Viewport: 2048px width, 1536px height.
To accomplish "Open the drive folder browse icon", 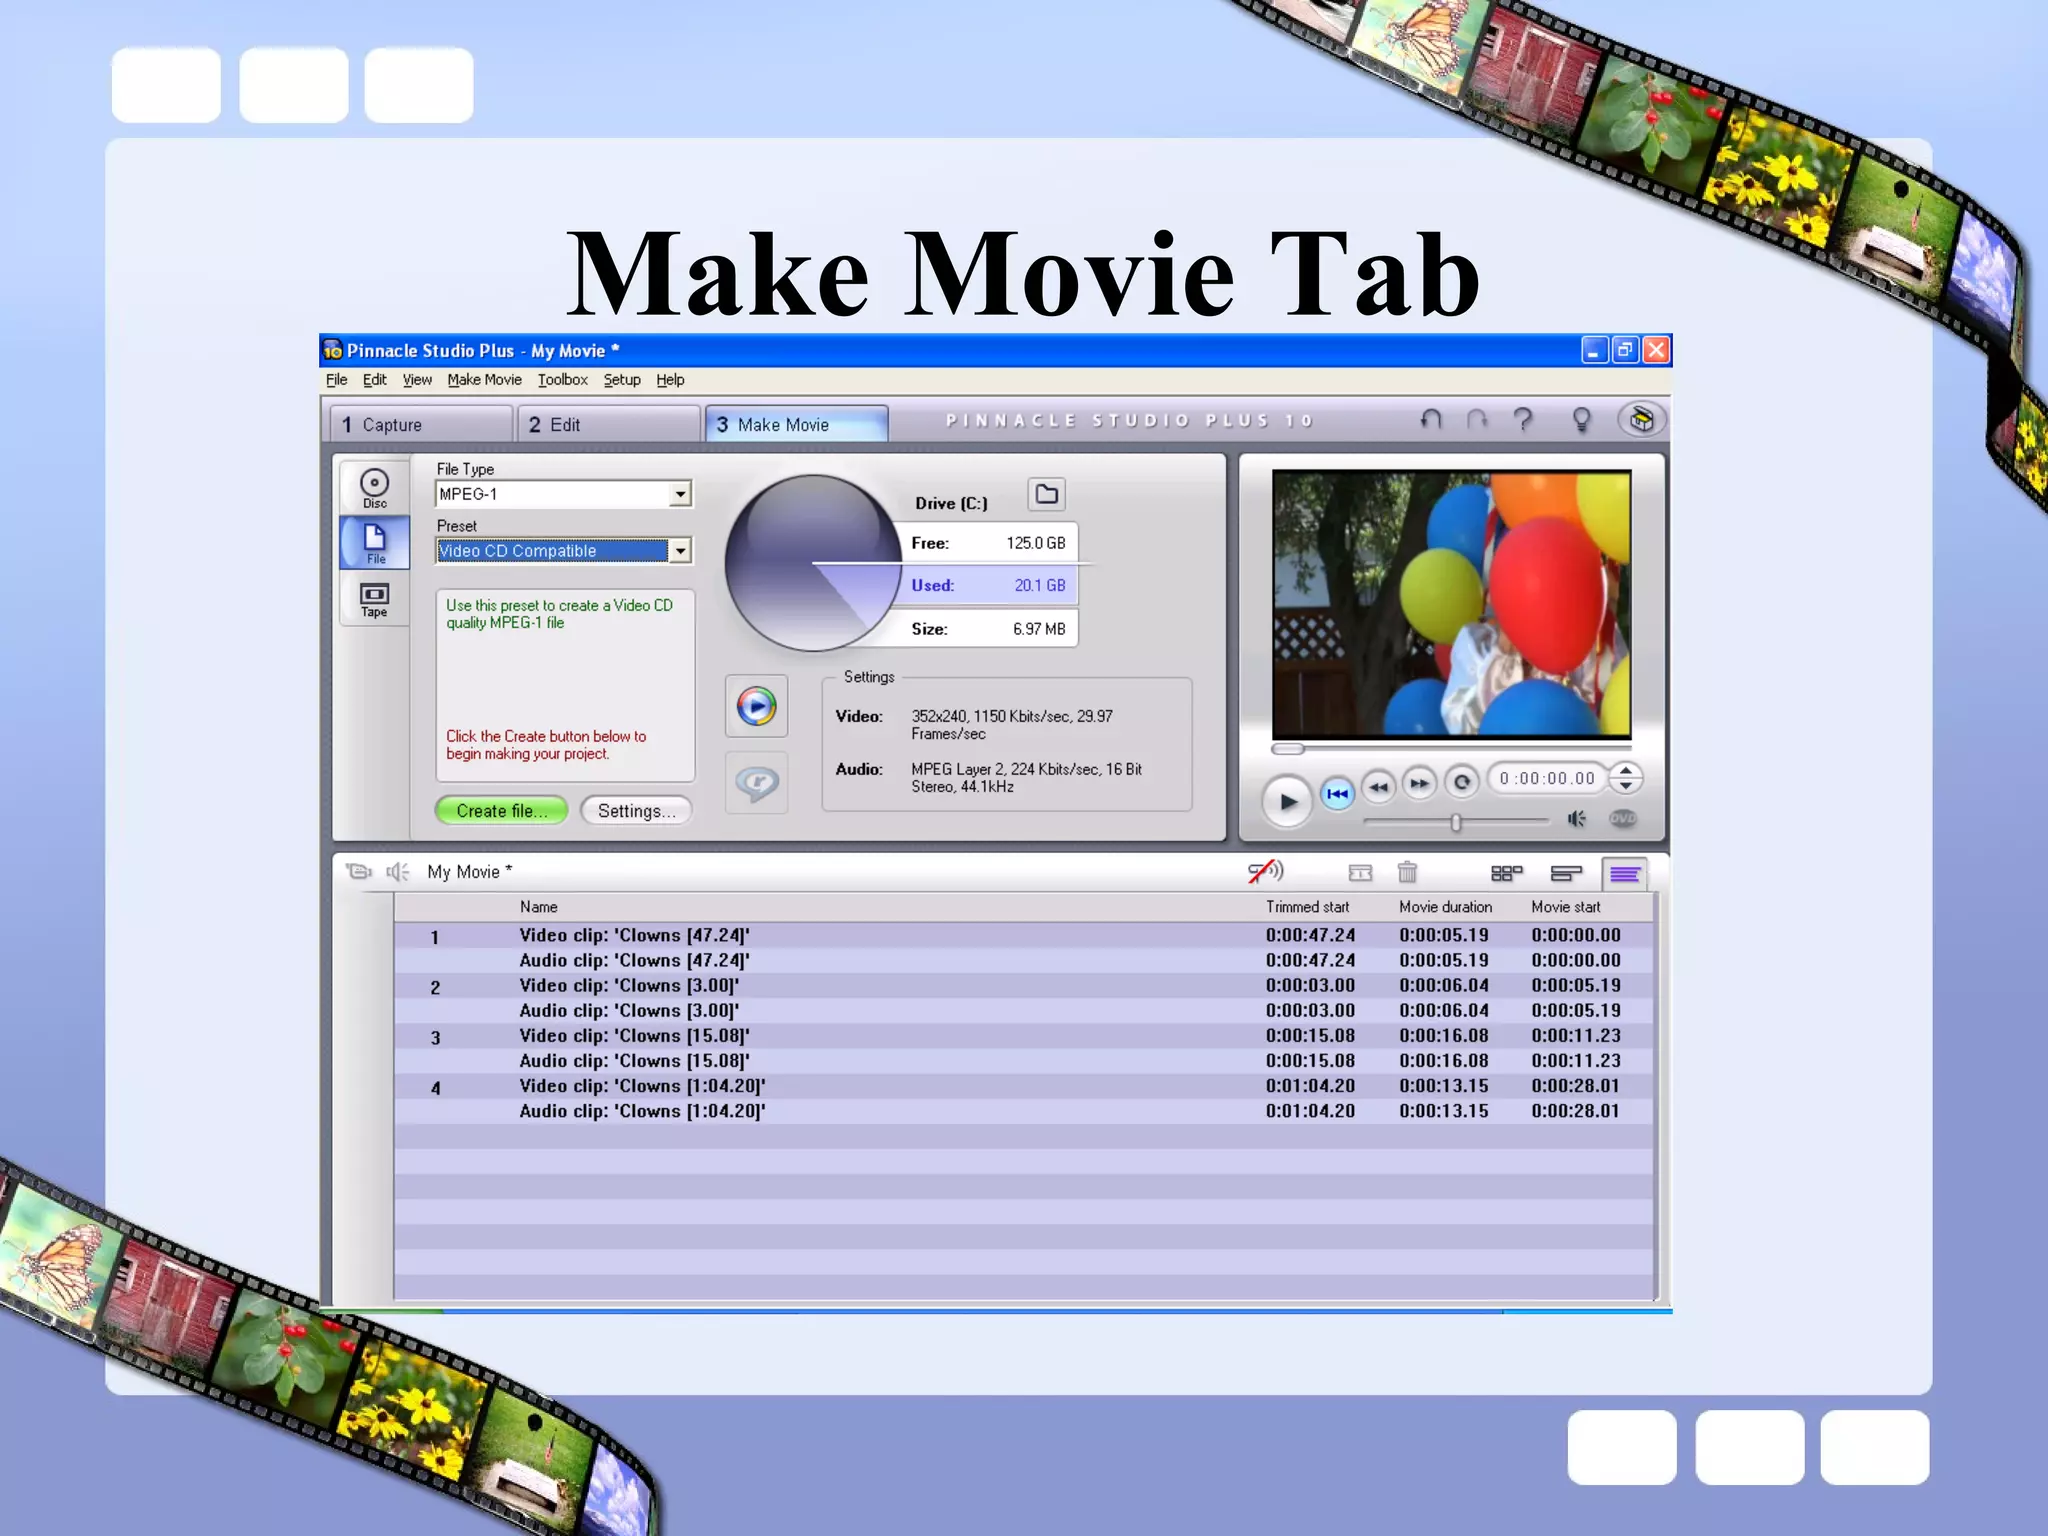I will [1046, 494].
